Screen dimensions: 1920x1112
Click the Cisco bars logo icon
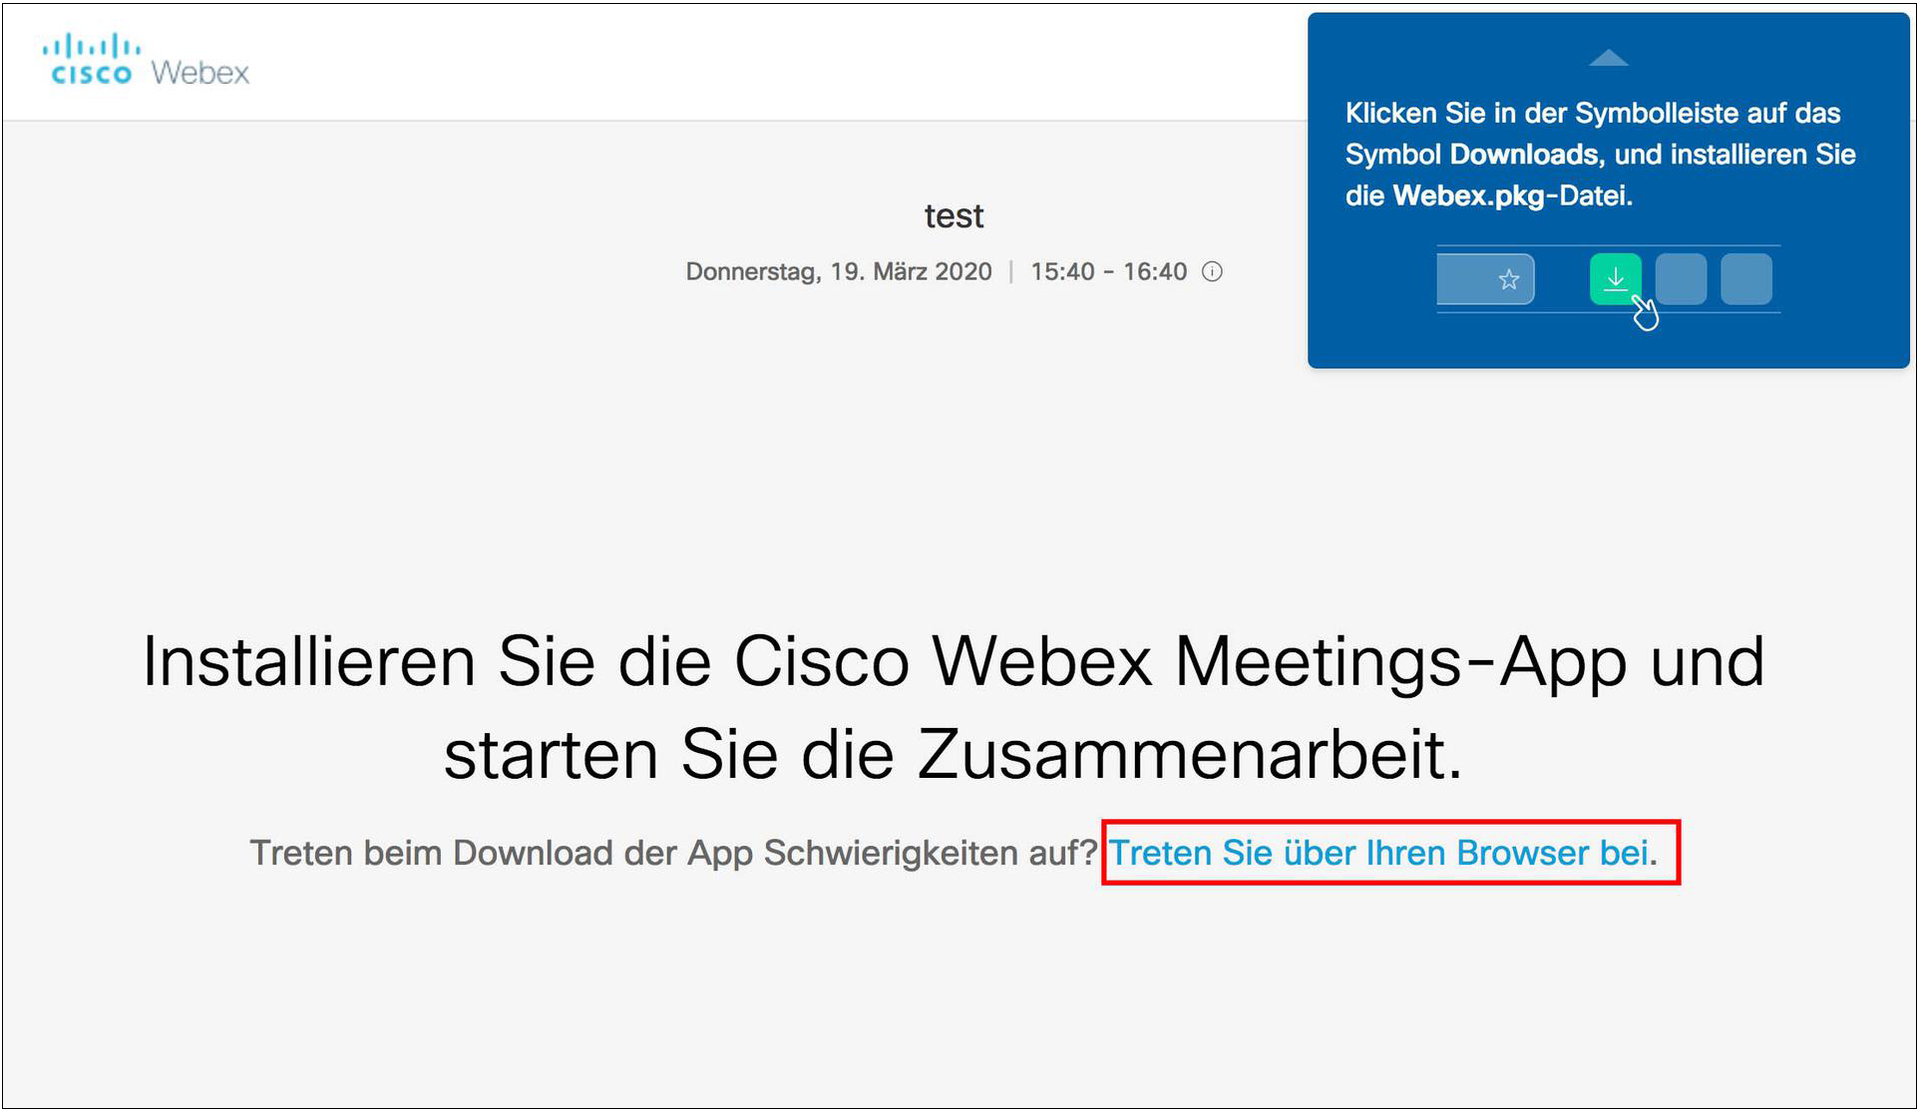[x=91, y=47]
